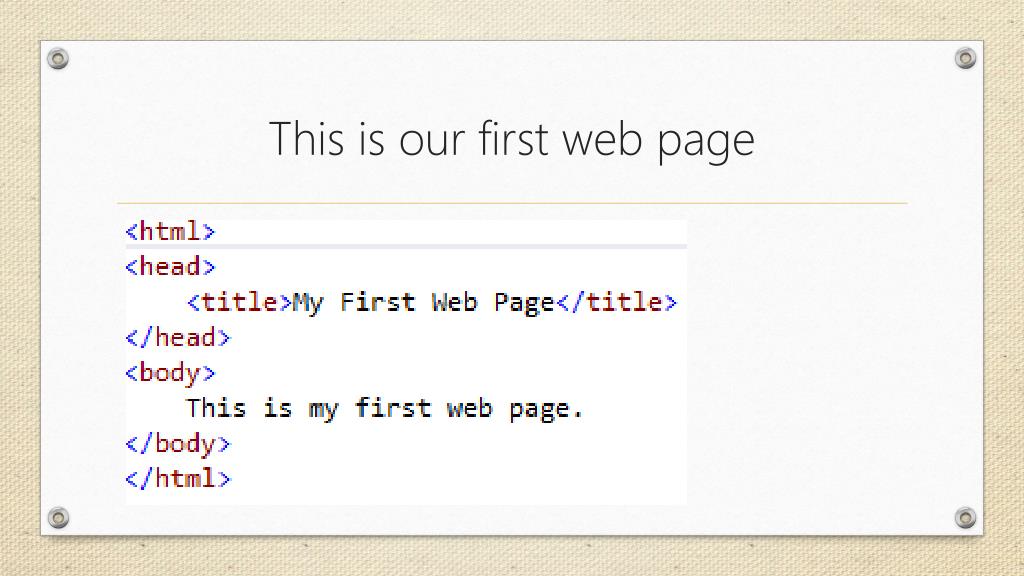This screenshot has height=576, width=1024.
Task: Click the top-right rivet decoration
Action: 965,59
